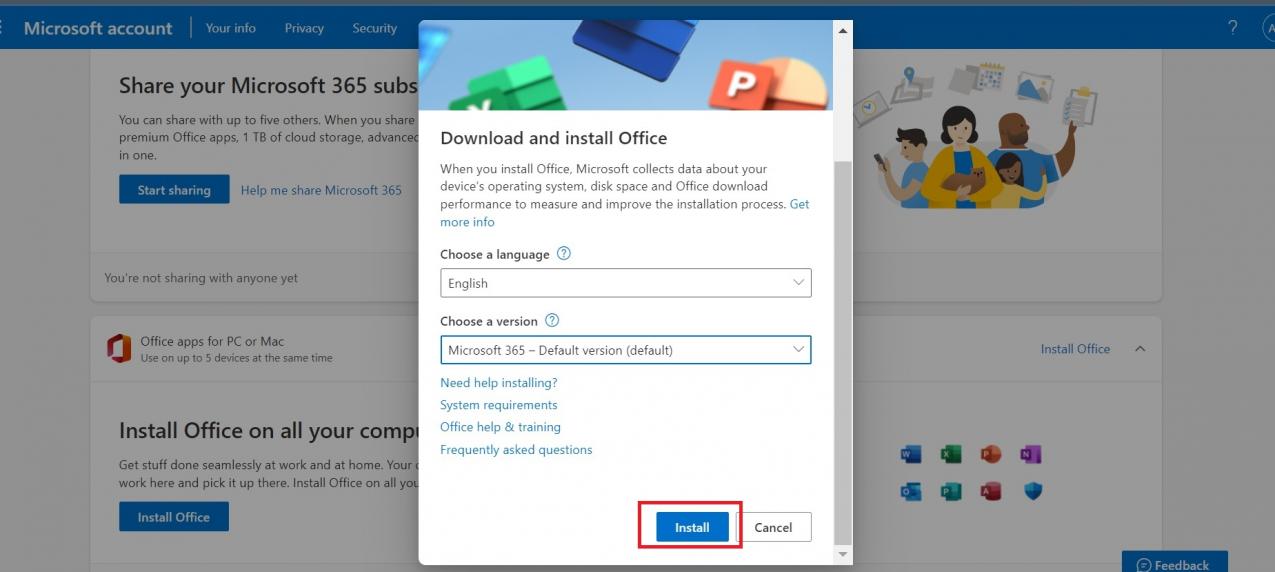Click 'You're not sharing with anyone yet' text
This screenshot has width=1275, height=572.
point(201,278)
